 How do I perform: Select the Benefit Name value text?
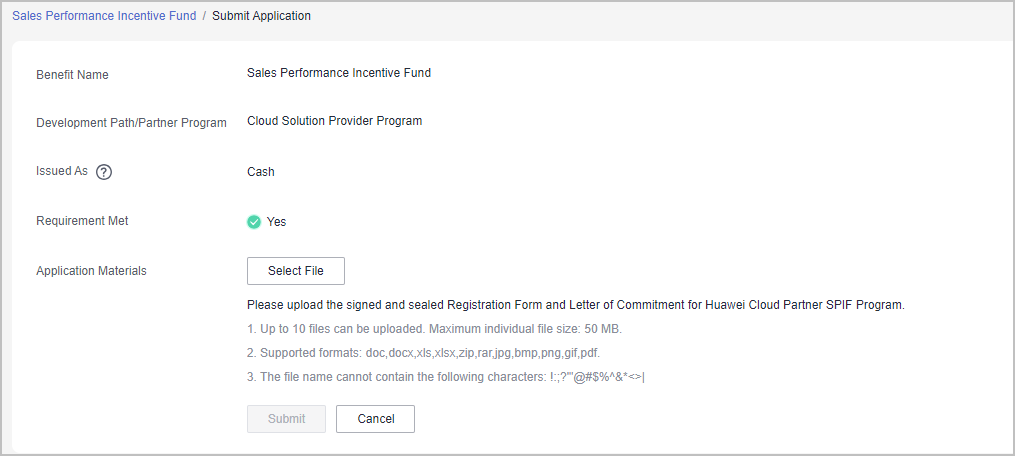click(339, 73)
